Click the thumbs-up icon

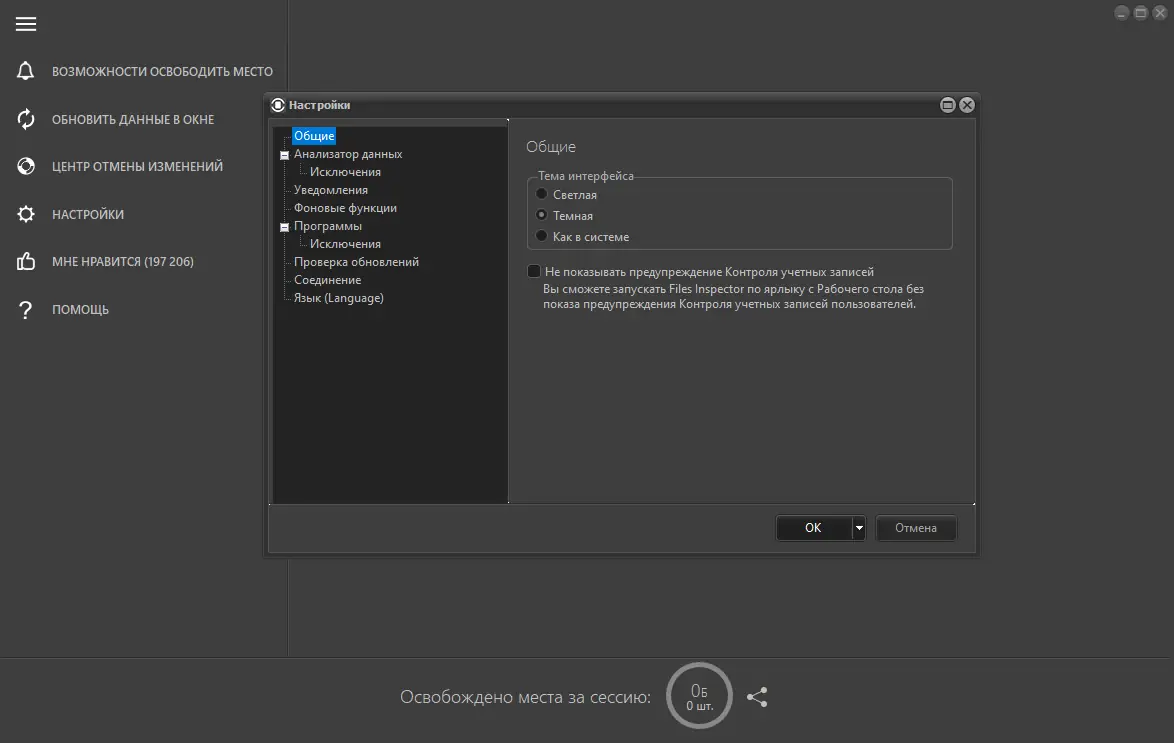tap(25, 261)
